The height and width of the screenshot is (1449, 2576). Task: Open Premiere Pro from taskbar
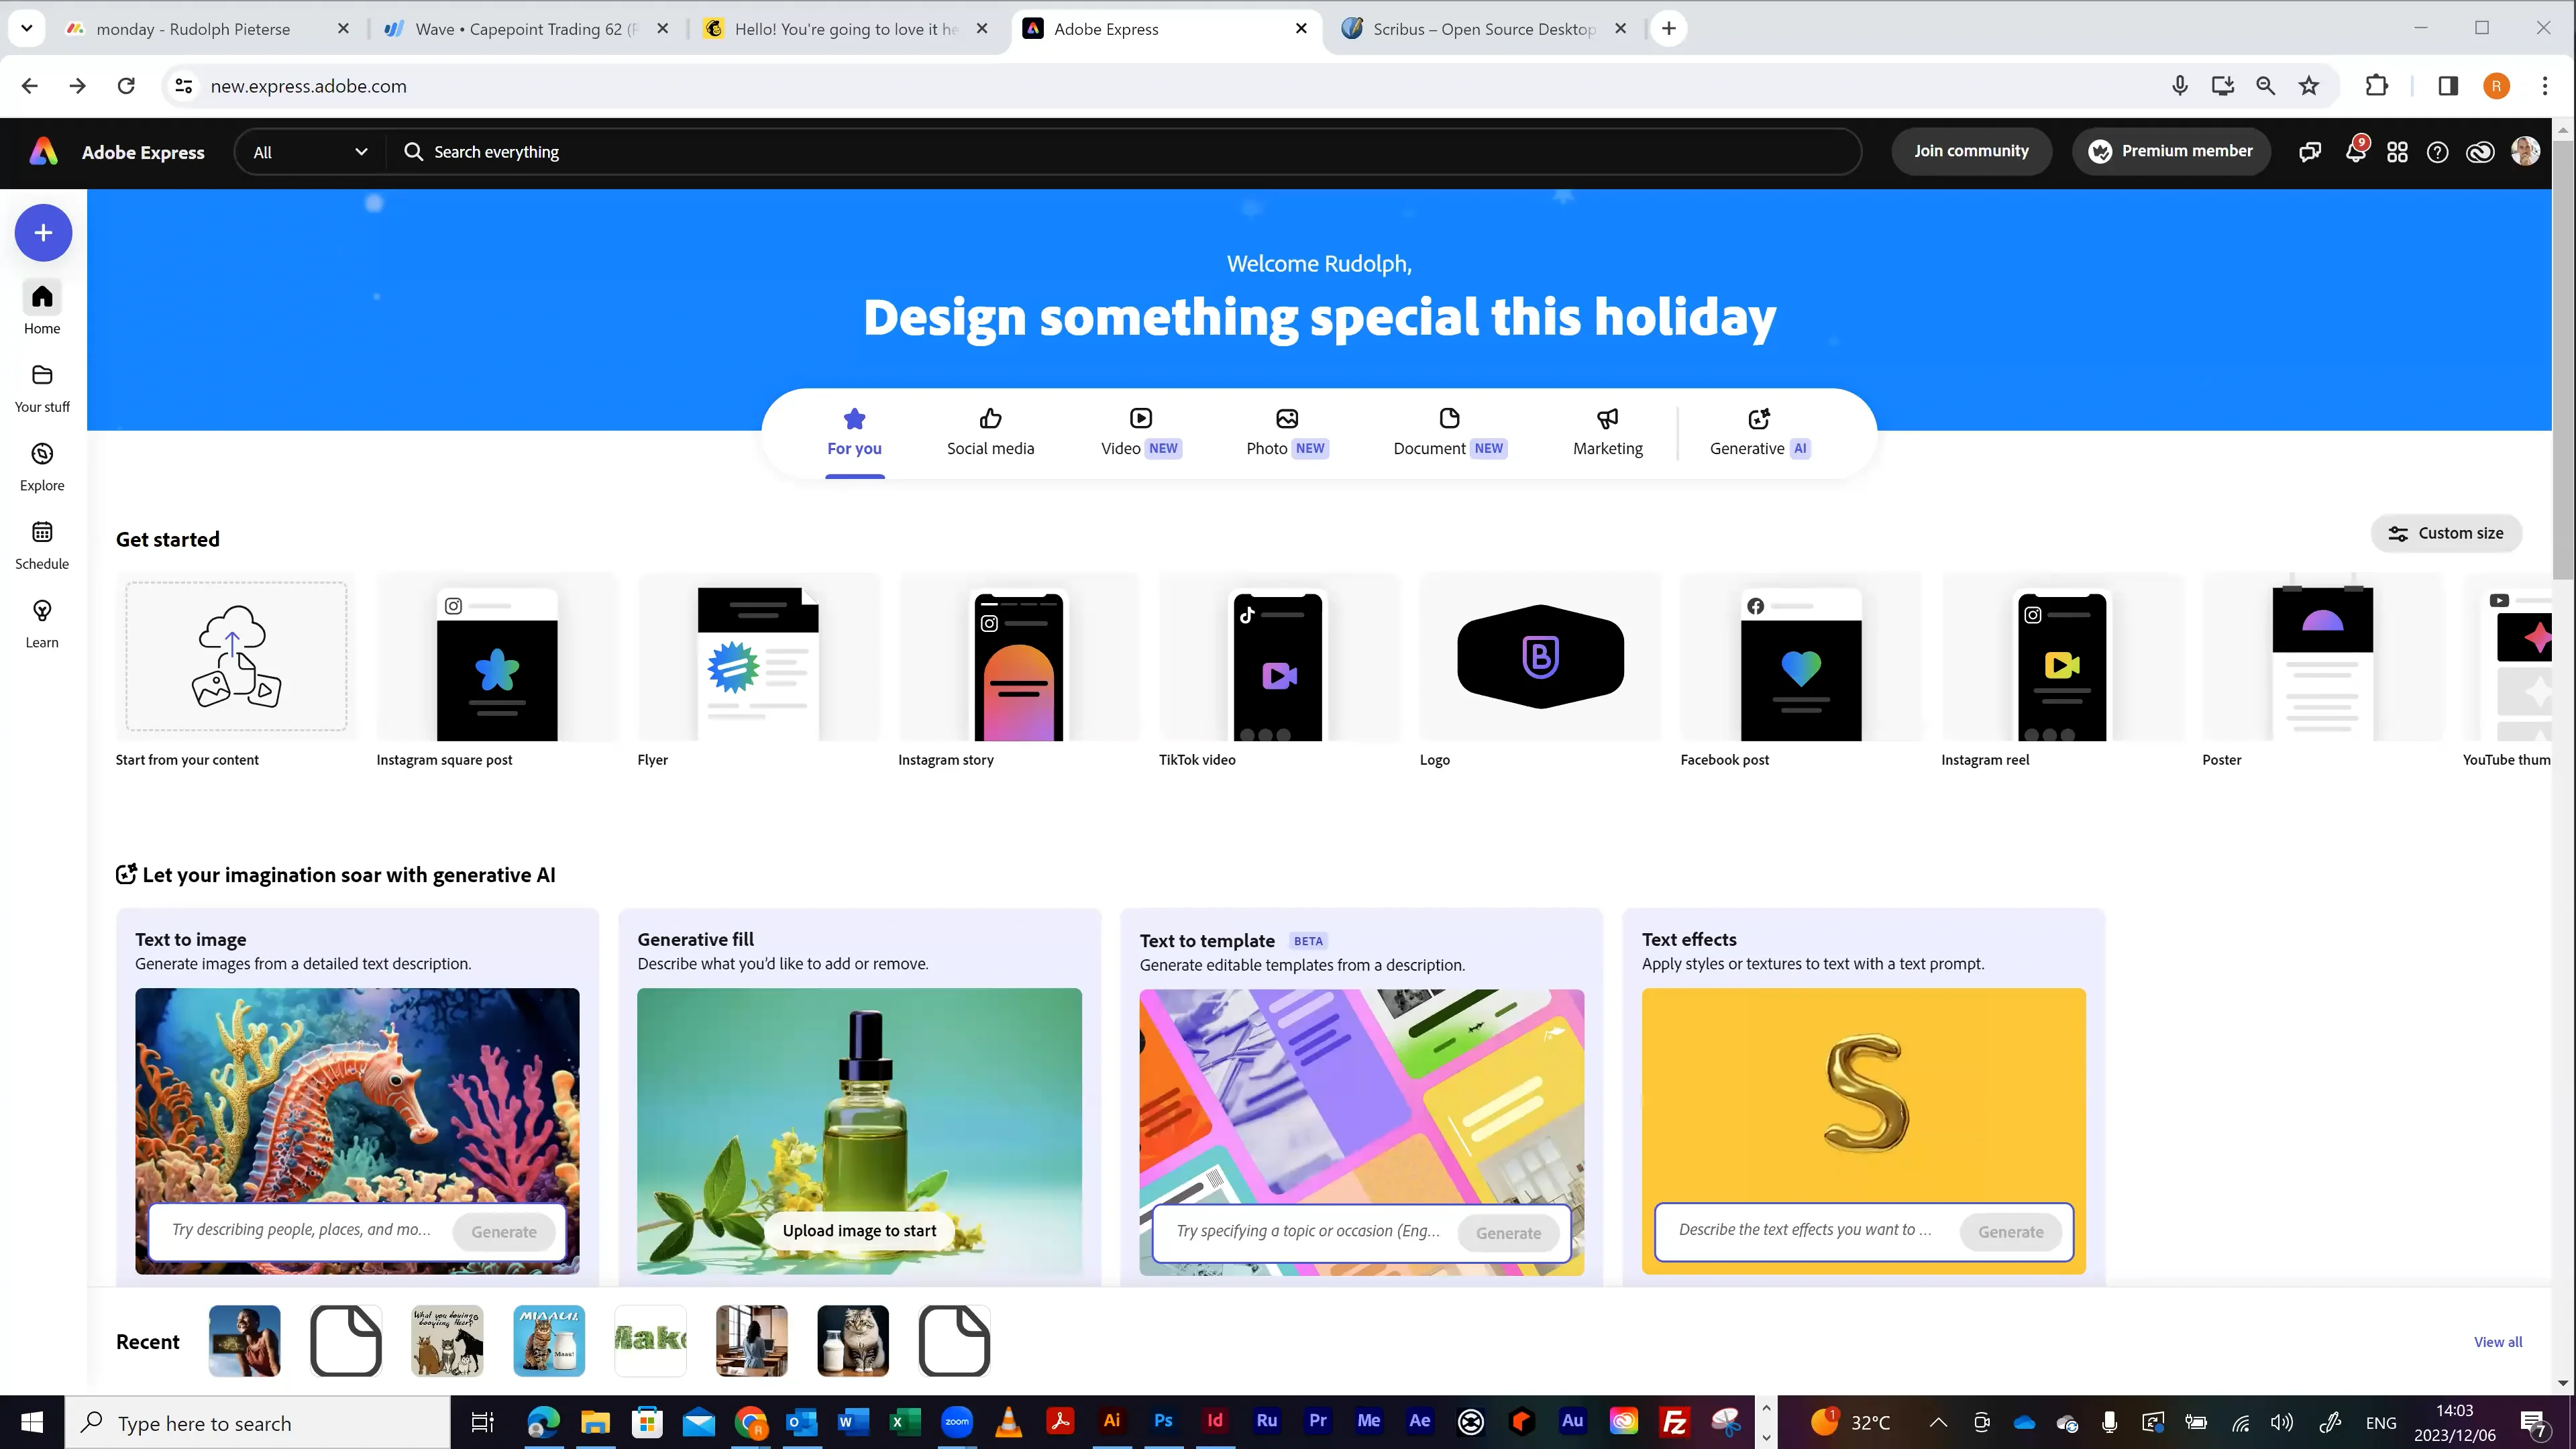1318,1421
